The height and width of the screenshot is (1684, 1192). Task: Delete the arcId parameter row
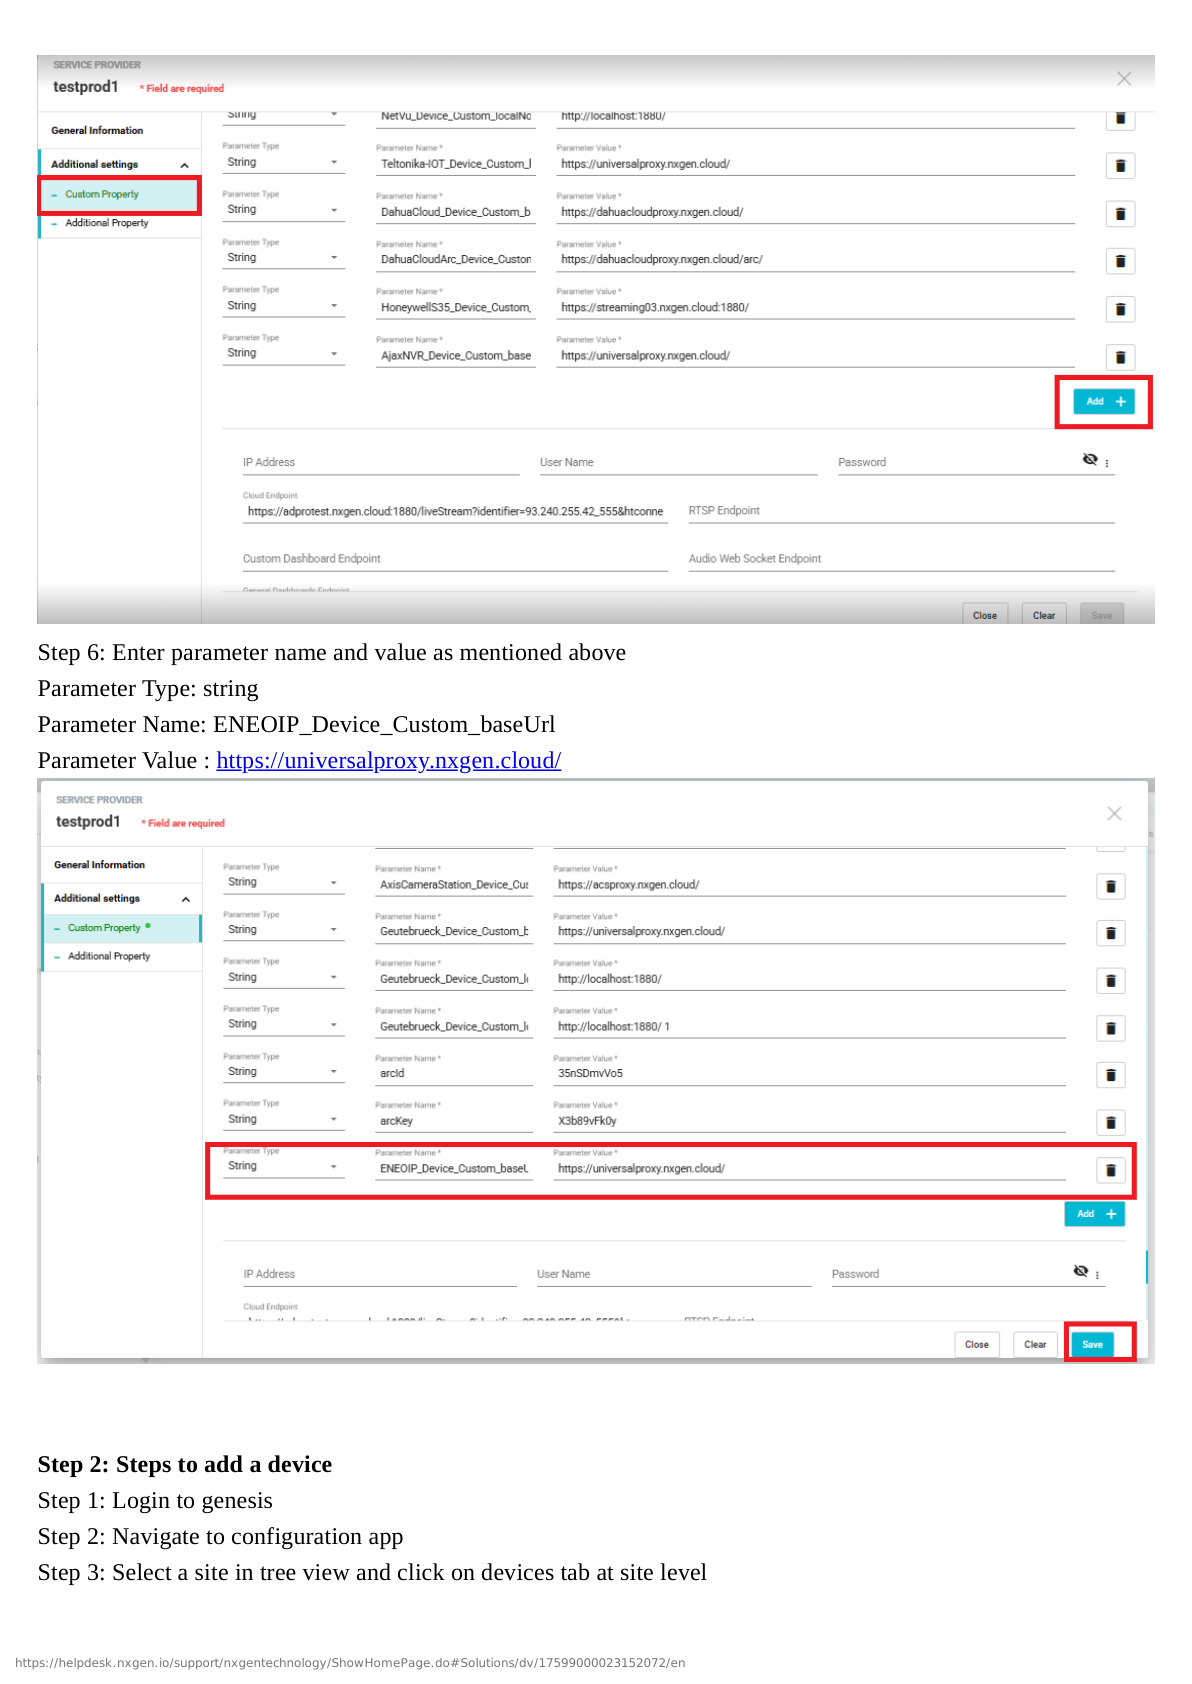[x=1110, y=1075]
